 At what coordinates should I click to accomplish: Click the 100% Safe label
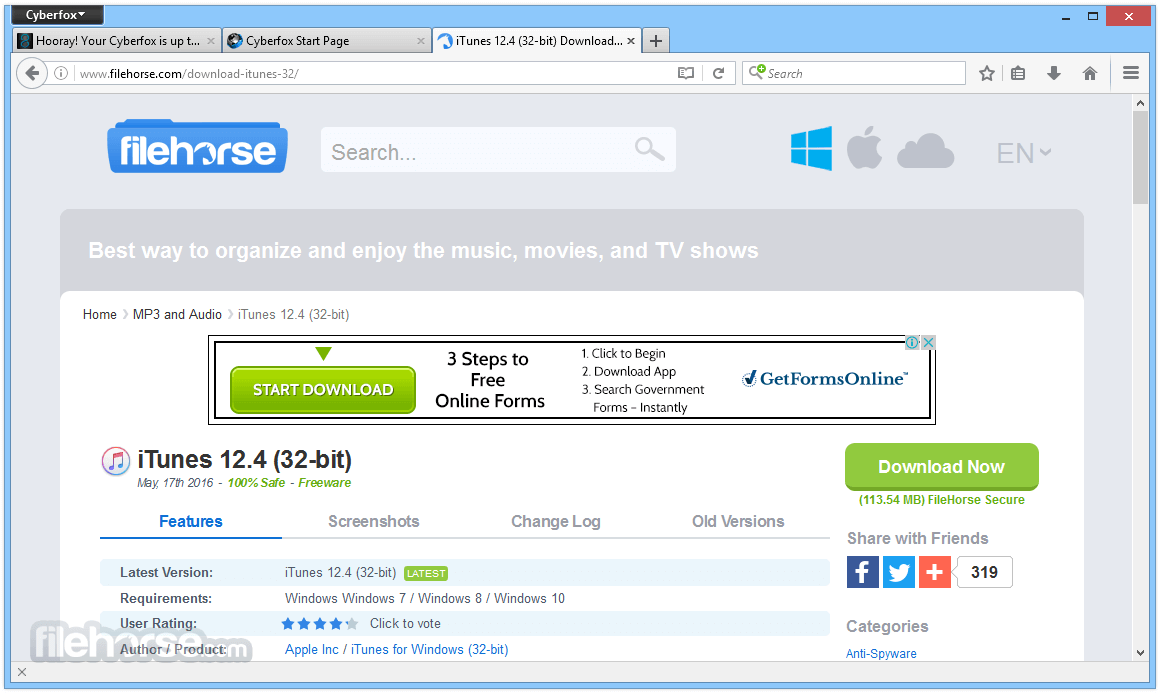[x=256, y=483]
